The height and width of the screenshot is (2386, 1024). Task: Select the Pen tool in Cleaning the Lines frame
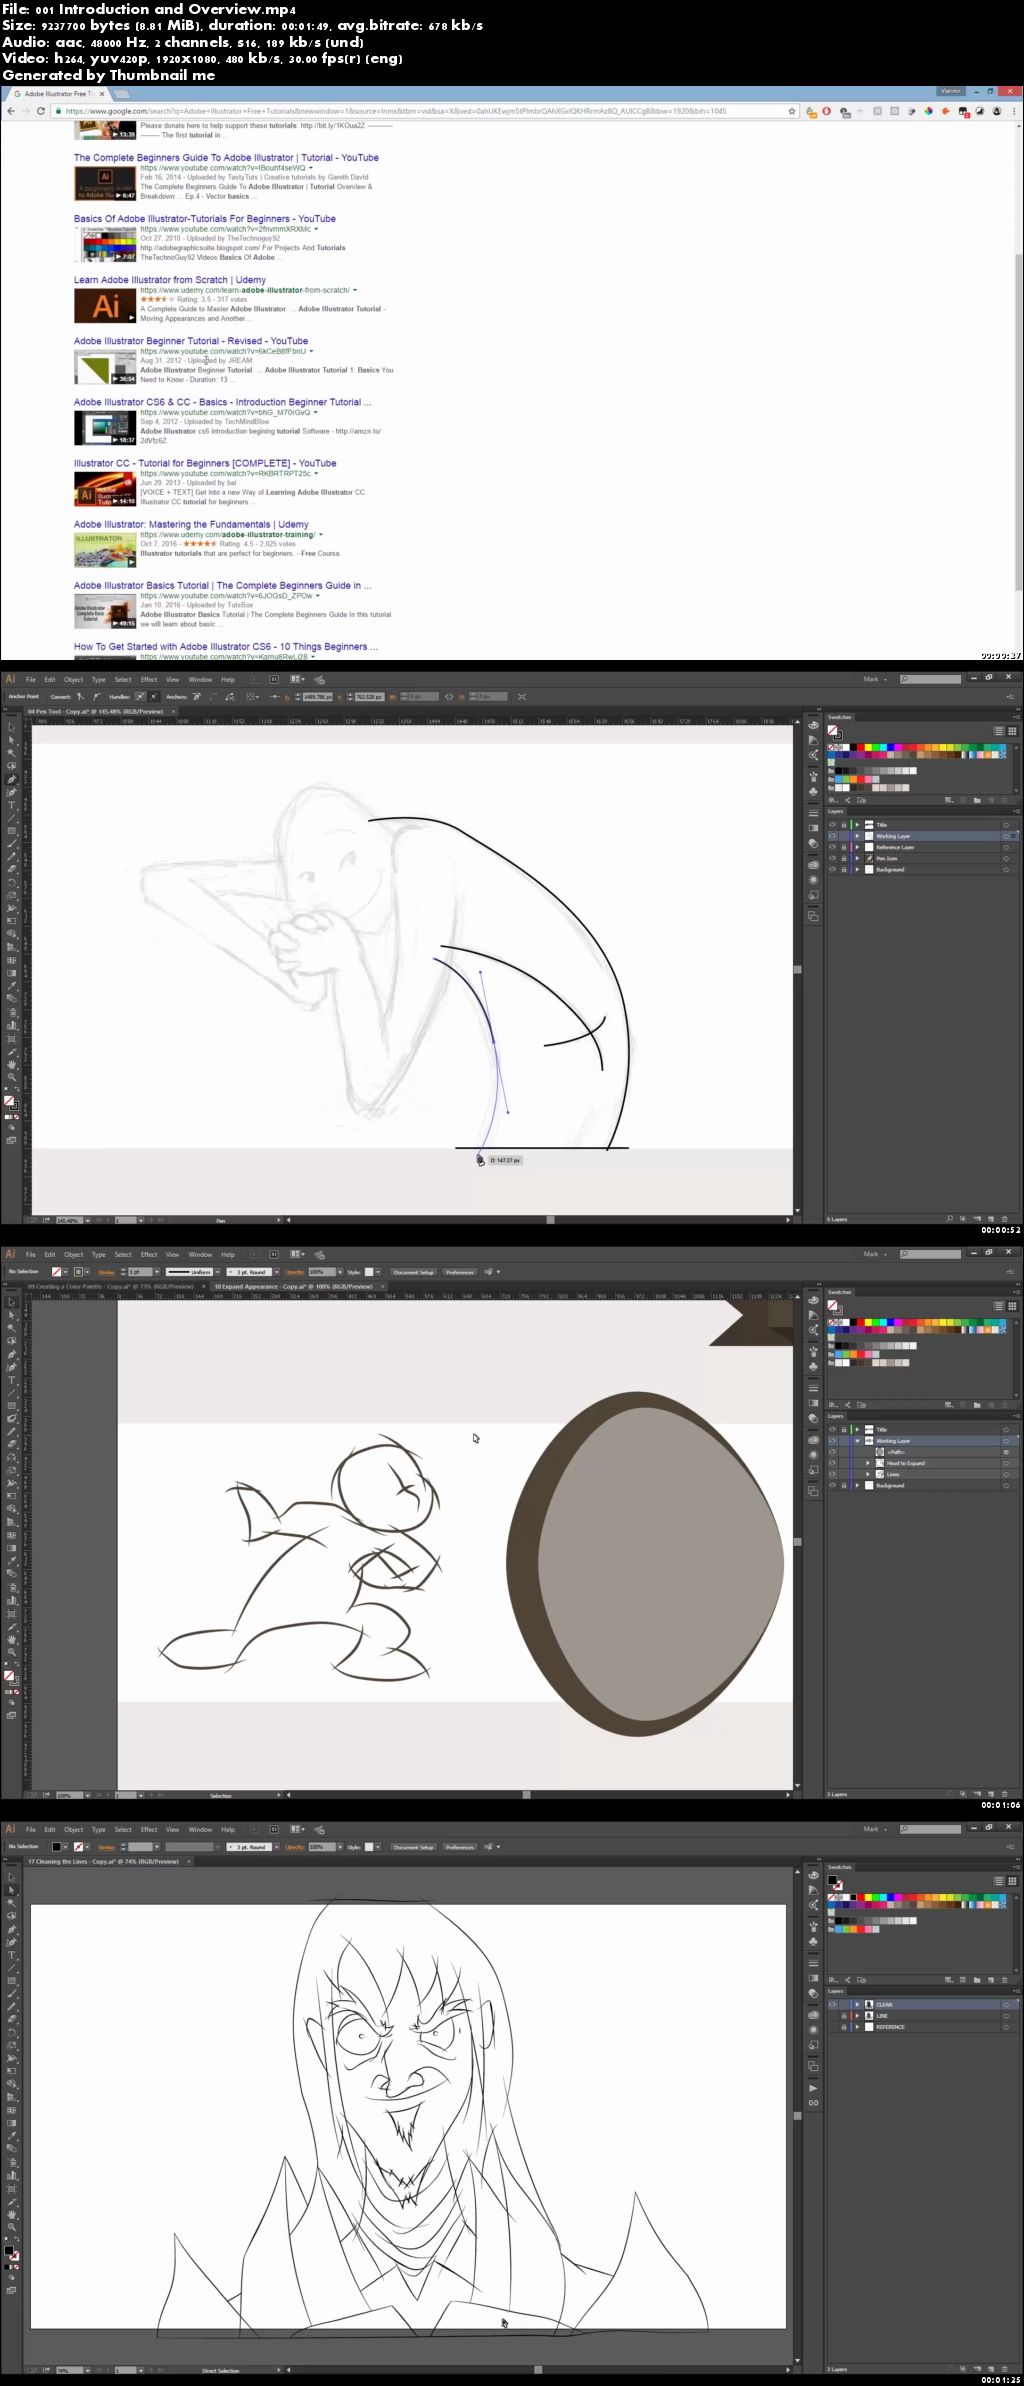tap(12, 1929)
